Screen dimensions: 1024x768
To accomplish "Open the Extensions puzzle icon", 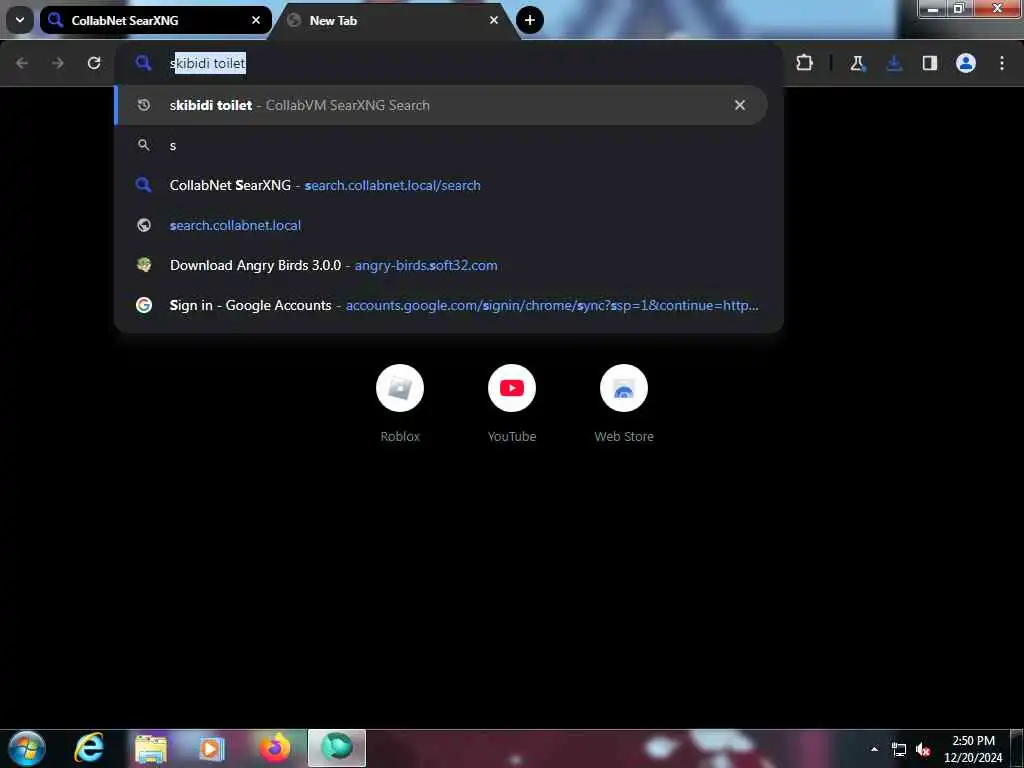I will (x=805, y=63).
